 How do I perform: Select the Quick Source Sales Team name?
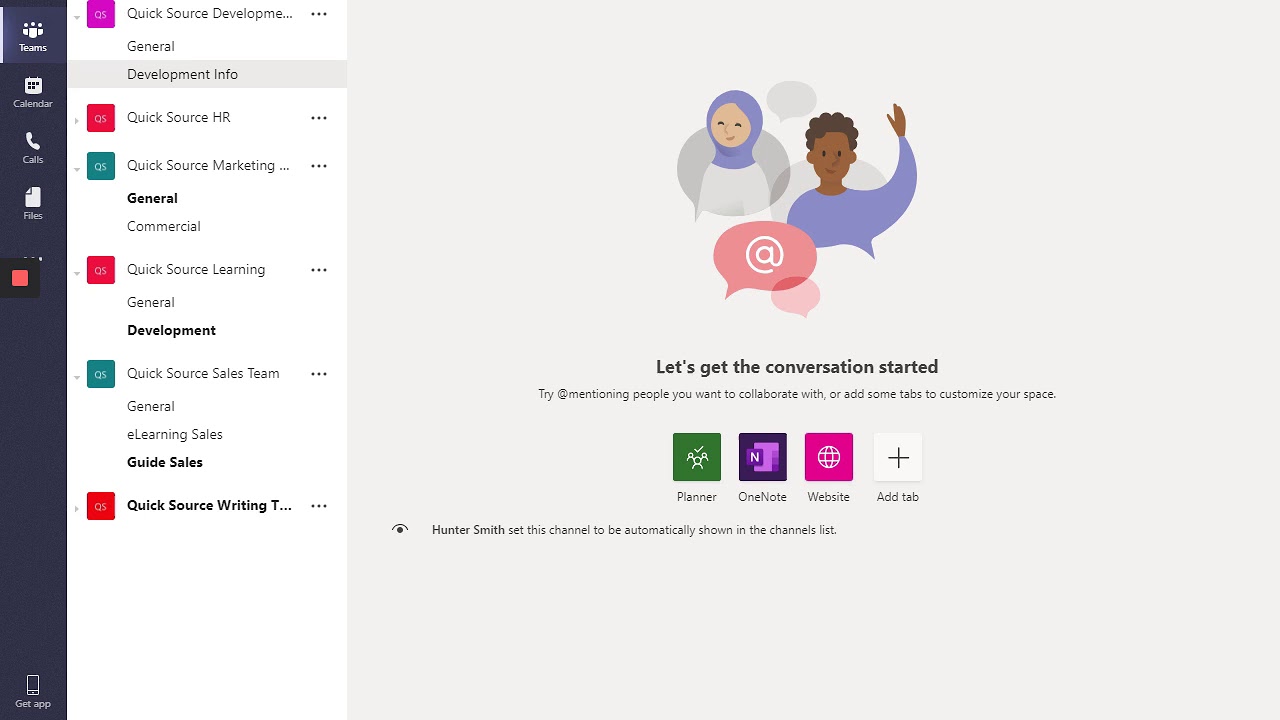tap(203, 373)
